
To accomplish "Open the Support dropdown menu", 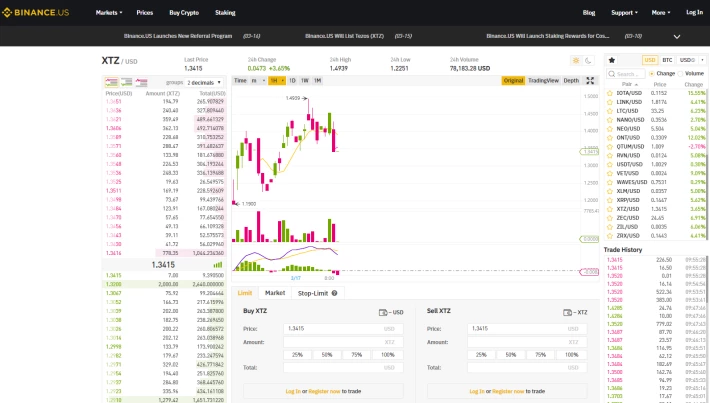I will point(624,13).
